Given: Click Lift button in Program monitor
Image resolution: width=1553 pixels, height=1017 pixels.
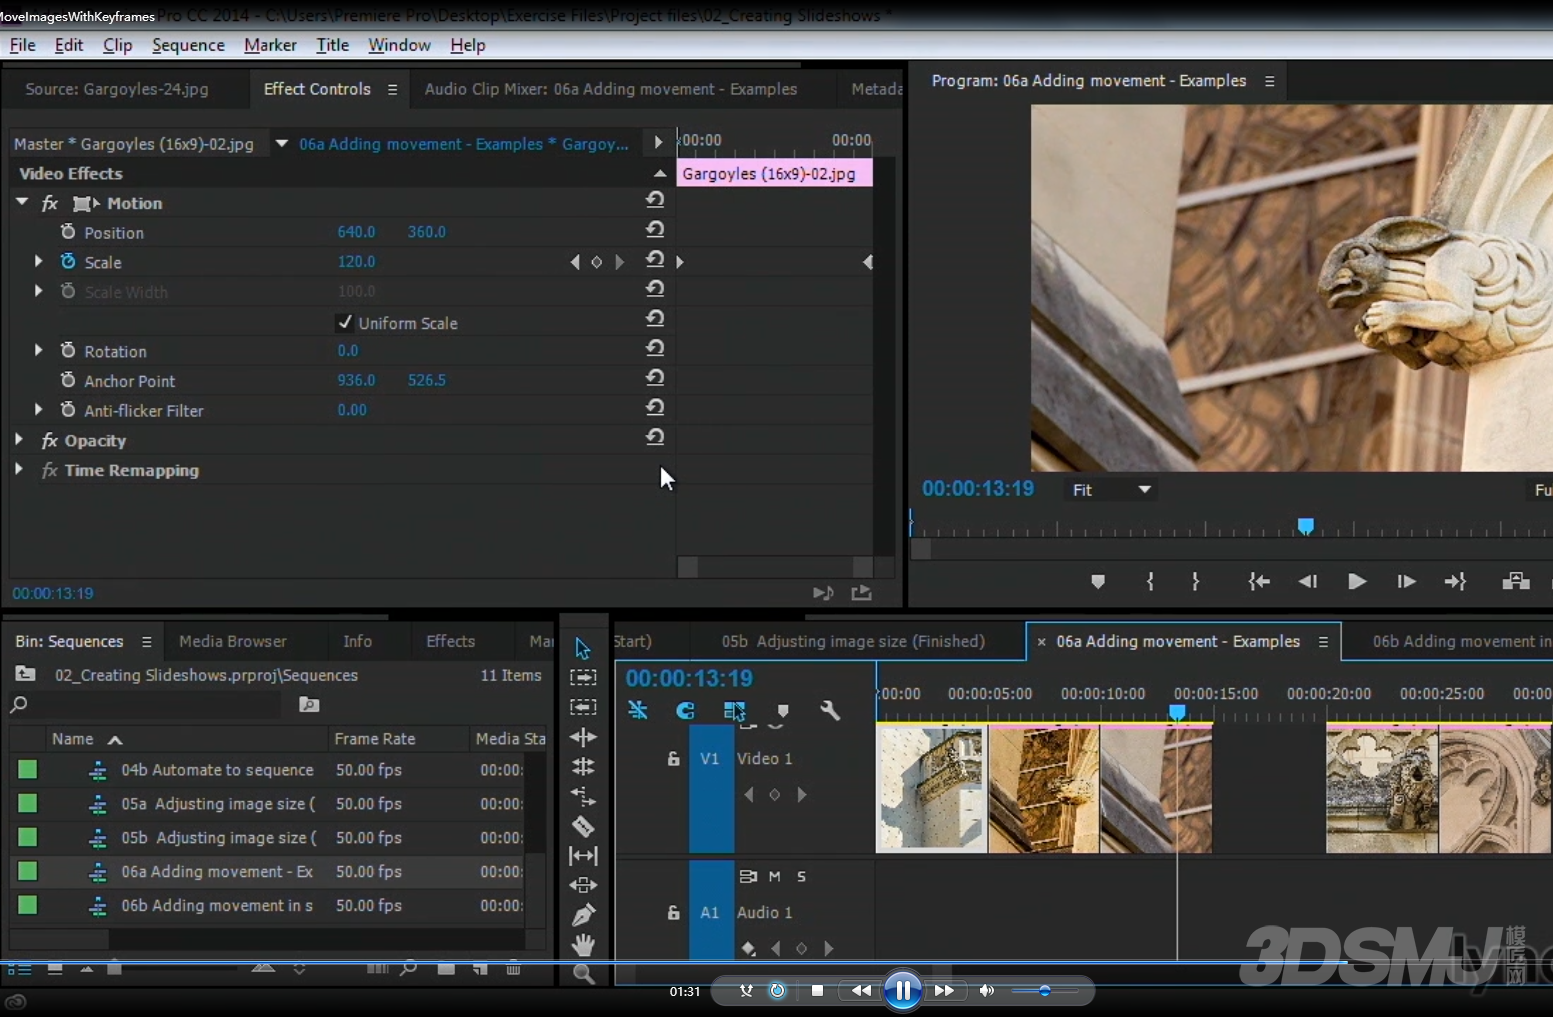Looking at the screenshot, I should 1516,581.
